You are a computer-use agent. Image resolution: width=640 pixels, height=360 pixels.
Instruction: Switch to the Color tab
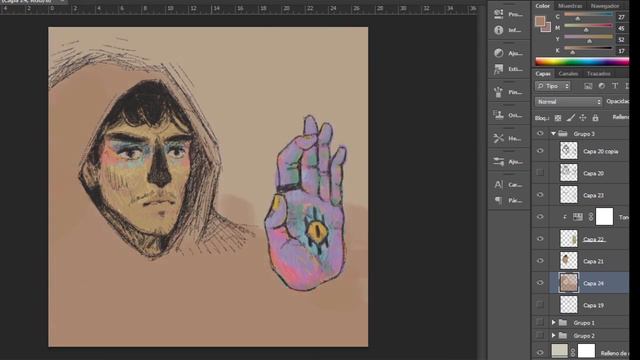(542, 6)
